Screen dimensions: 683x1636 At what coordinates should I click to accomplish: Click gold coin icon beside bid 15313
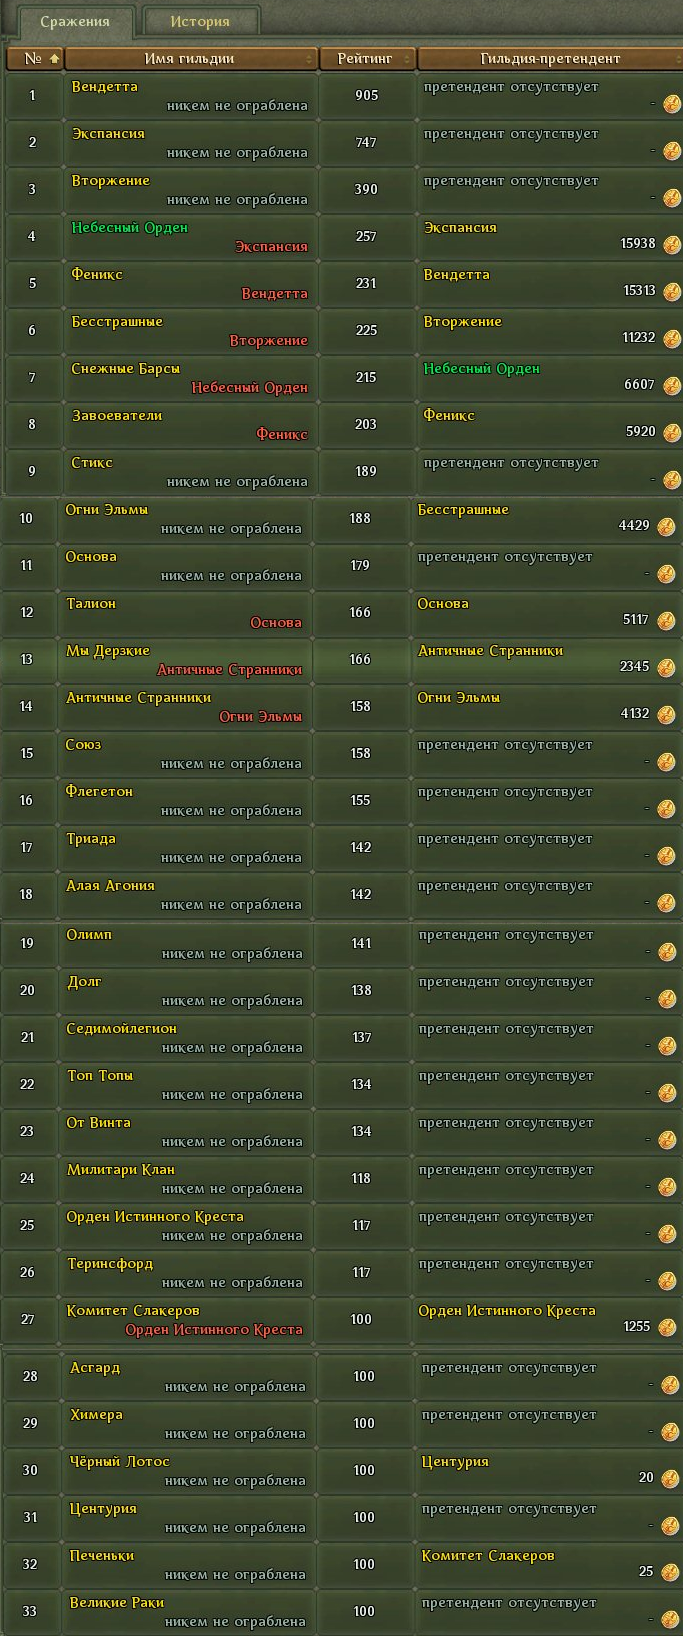point(671,292)
